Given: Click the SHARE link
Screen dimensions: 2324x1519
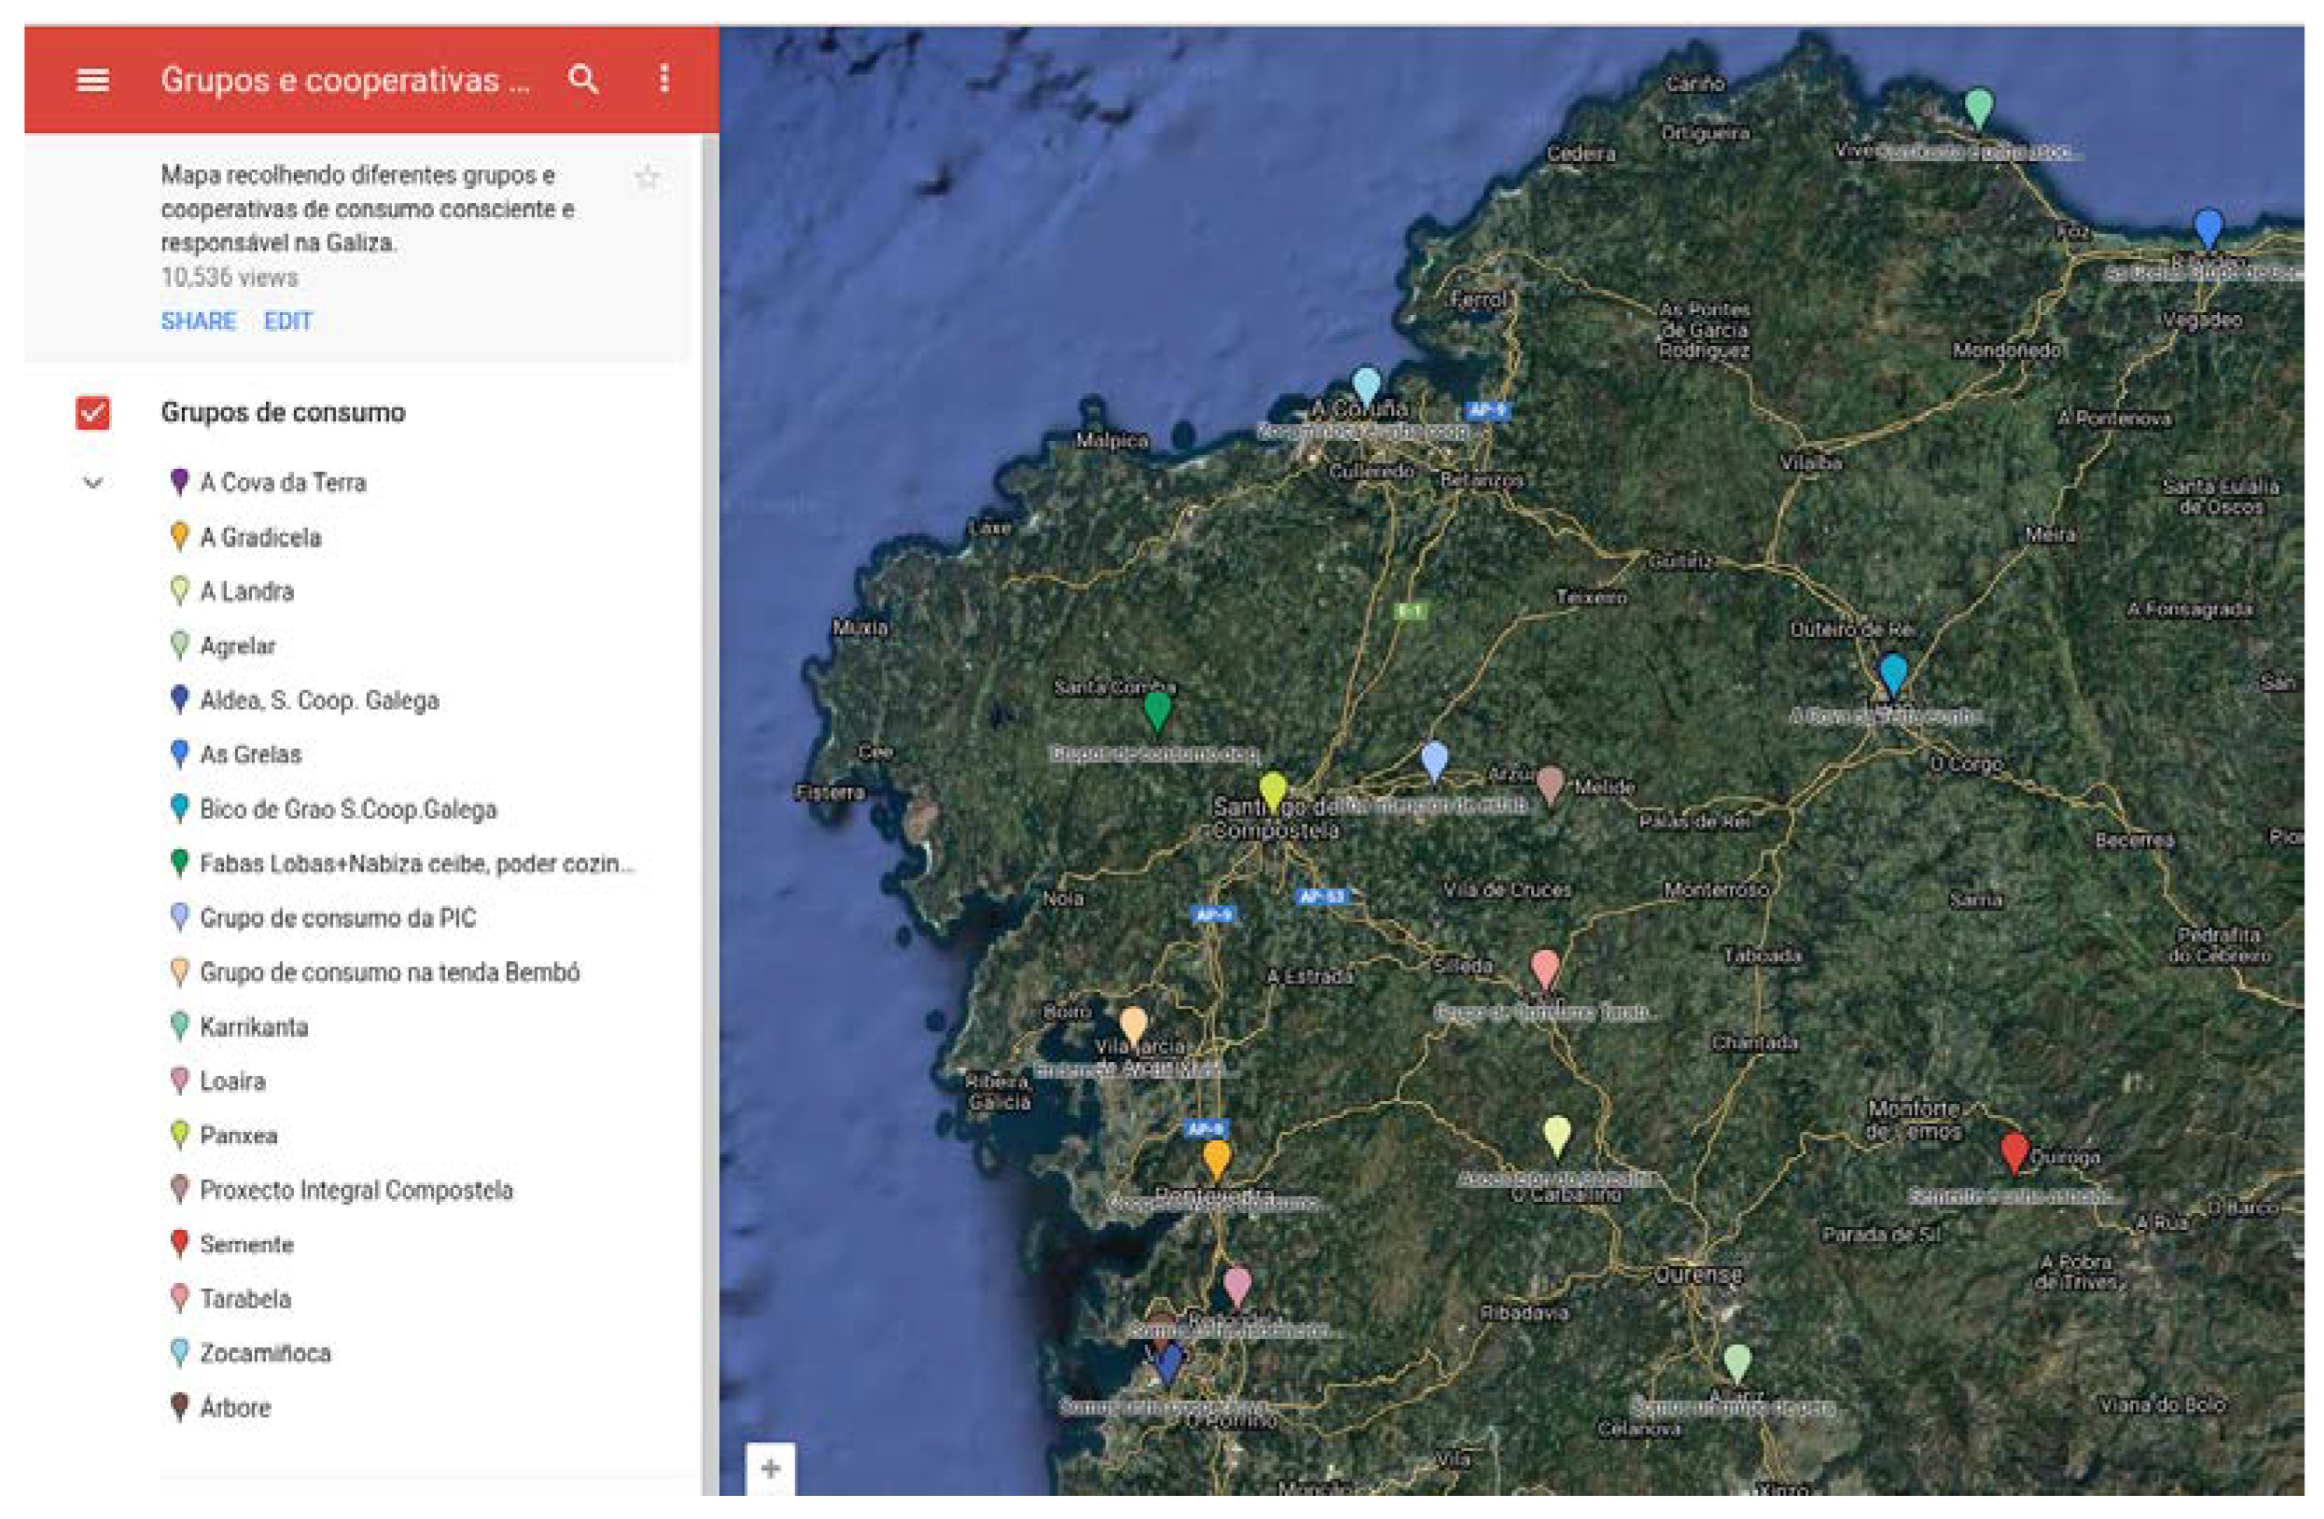Looking at the screenshot, I should 198,321.
